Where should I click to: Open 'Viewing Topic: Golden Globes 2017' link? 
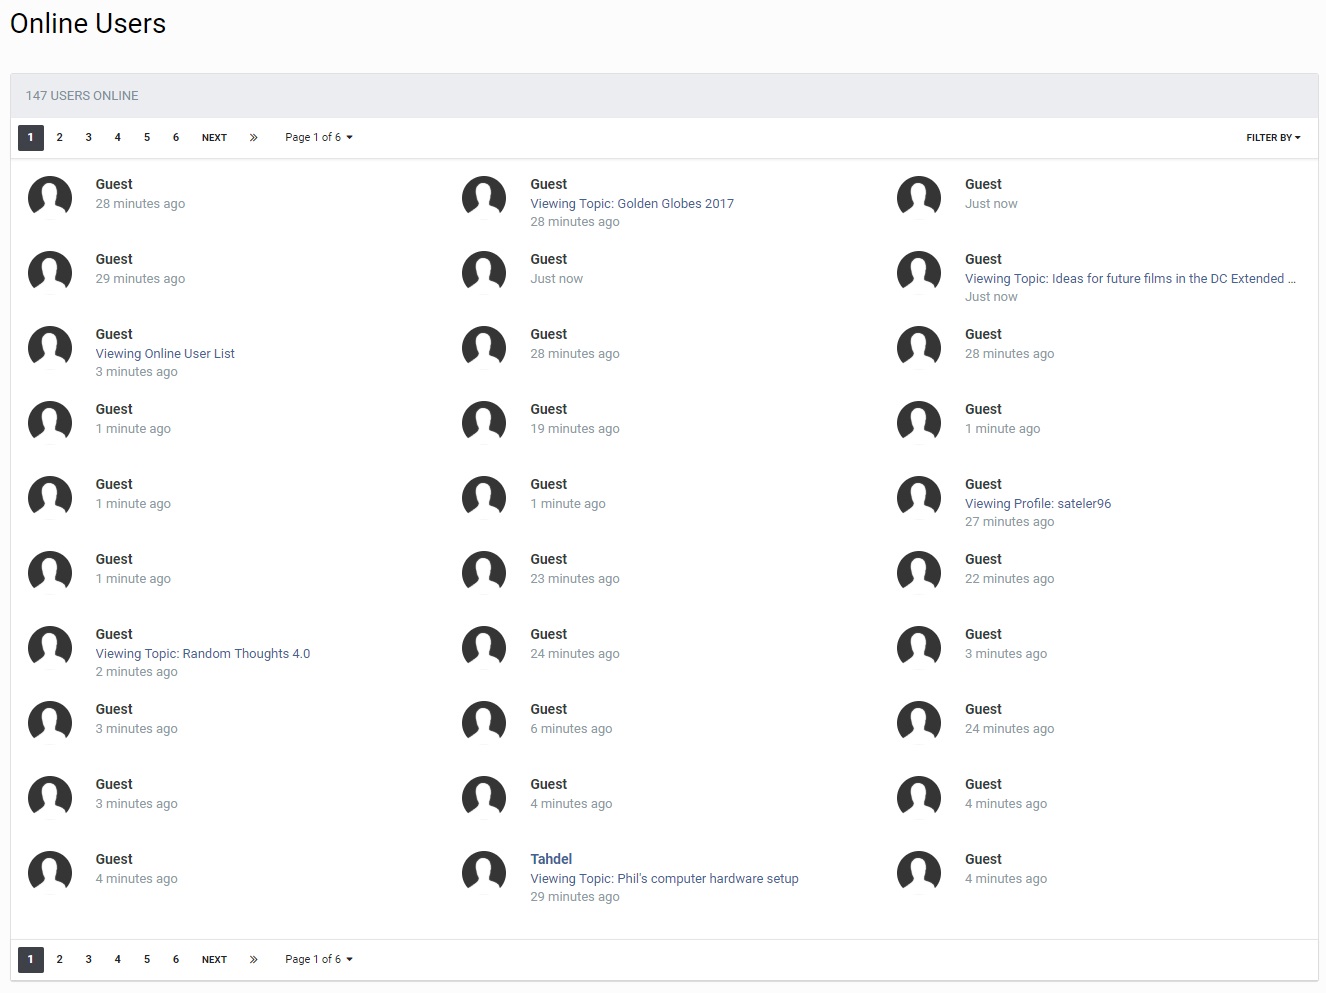(x=632, y=203)
